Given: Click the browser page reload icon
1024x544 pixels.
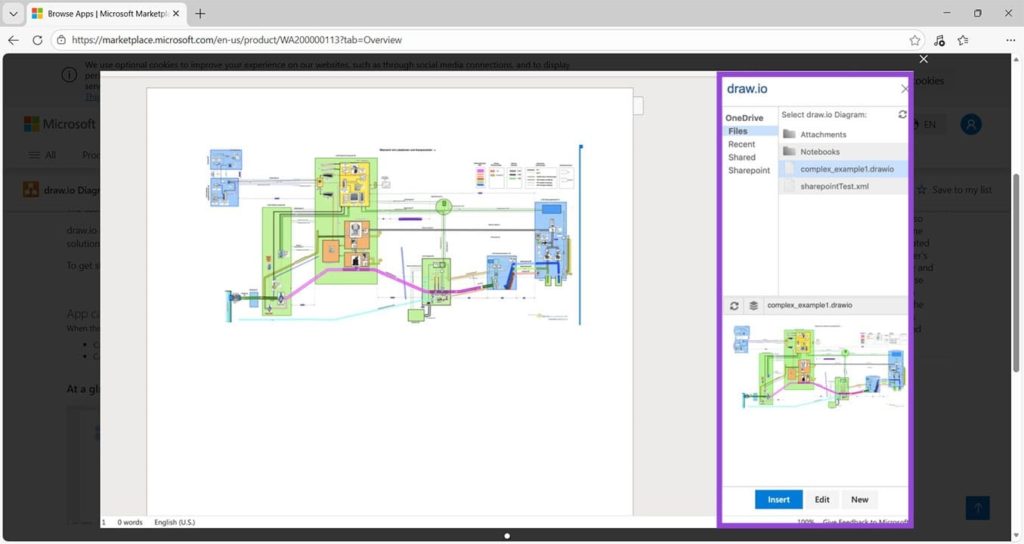Looking at the screenshot, I should tap(37, 40).
